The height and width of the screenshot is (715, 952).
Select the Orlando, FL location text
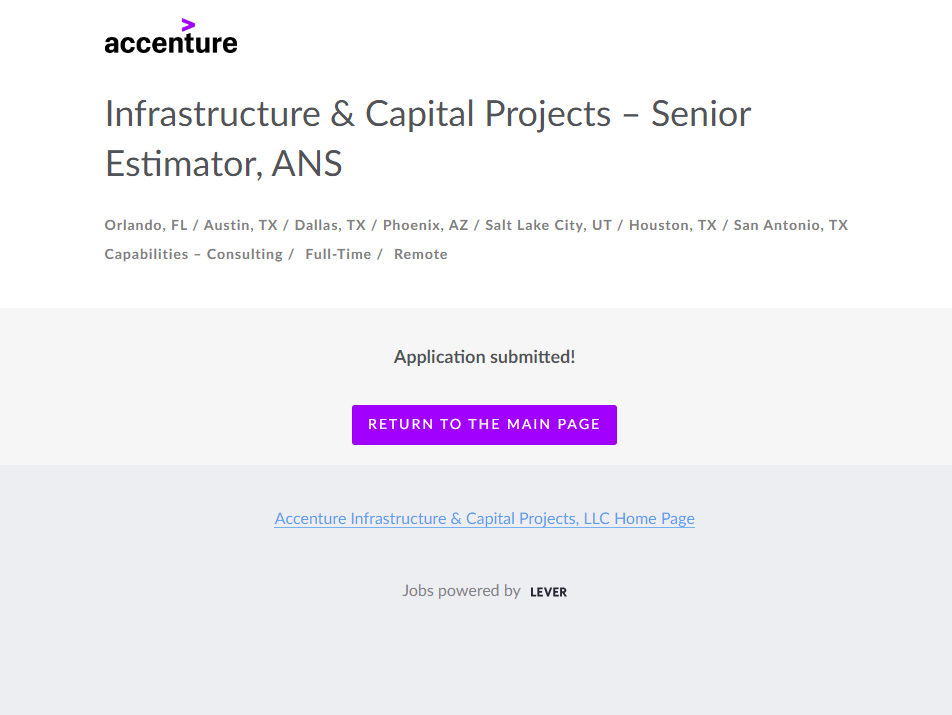point(146,225)
